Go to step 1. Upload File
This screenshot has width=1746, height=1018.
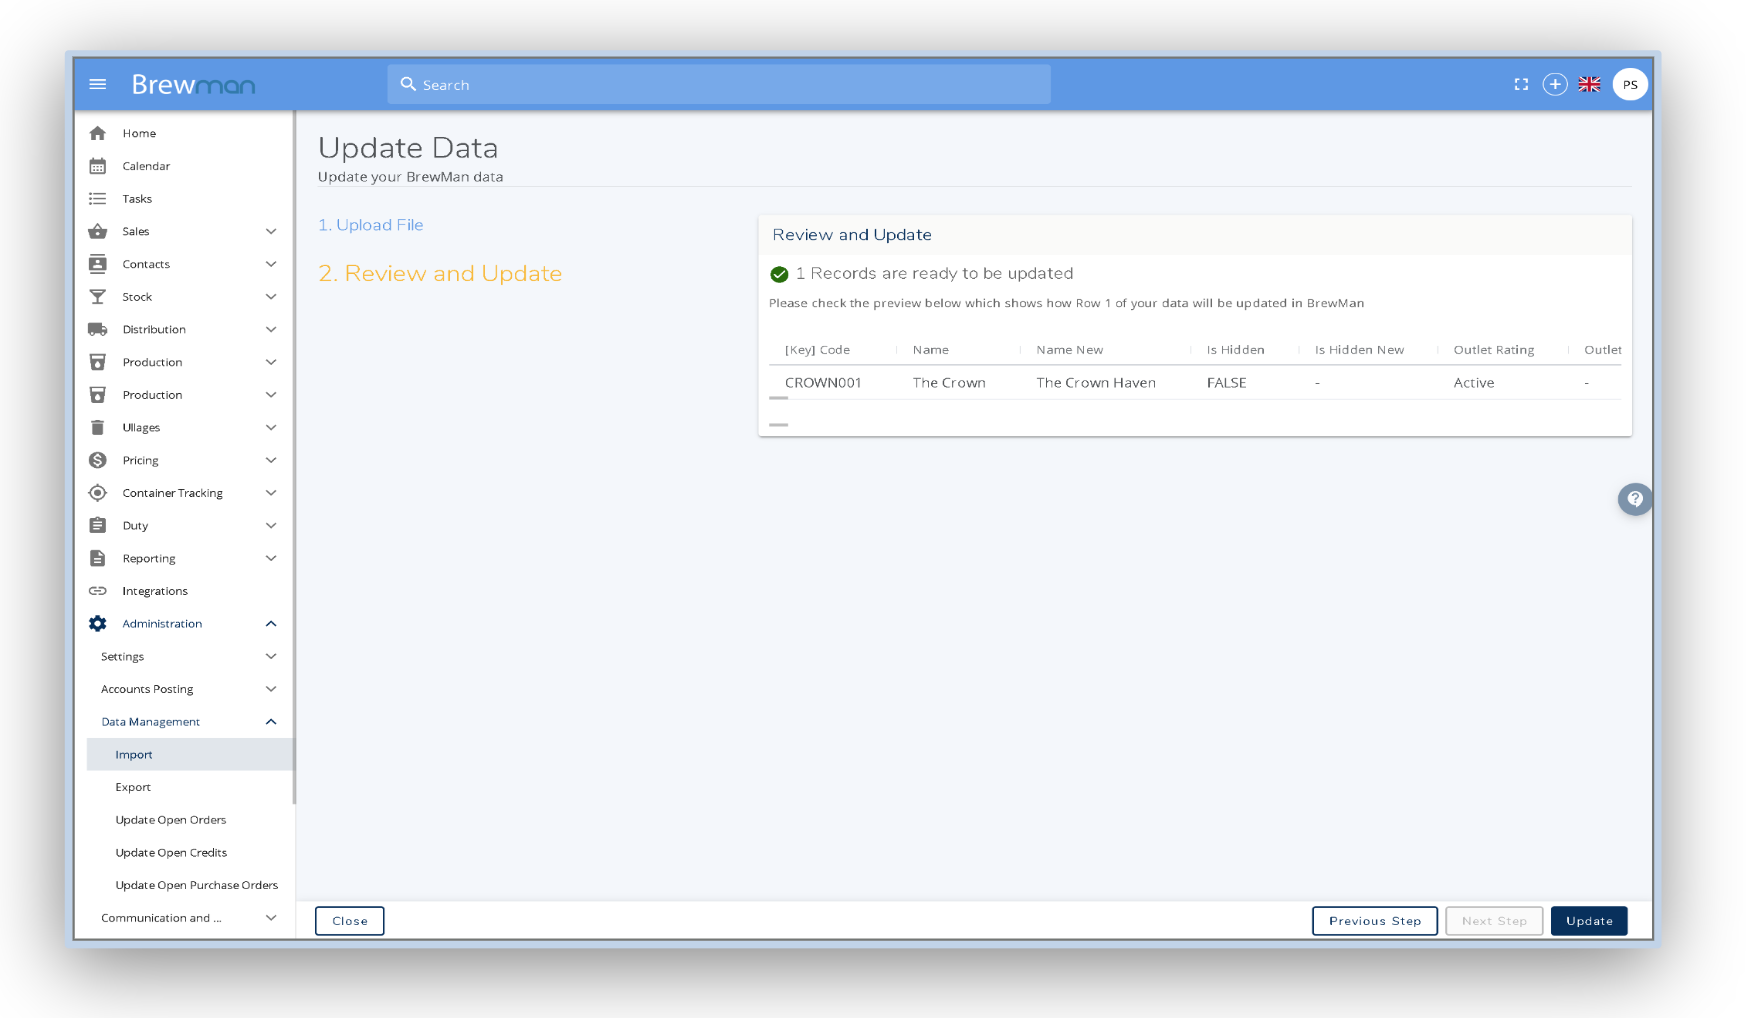(x=371, y=225)
